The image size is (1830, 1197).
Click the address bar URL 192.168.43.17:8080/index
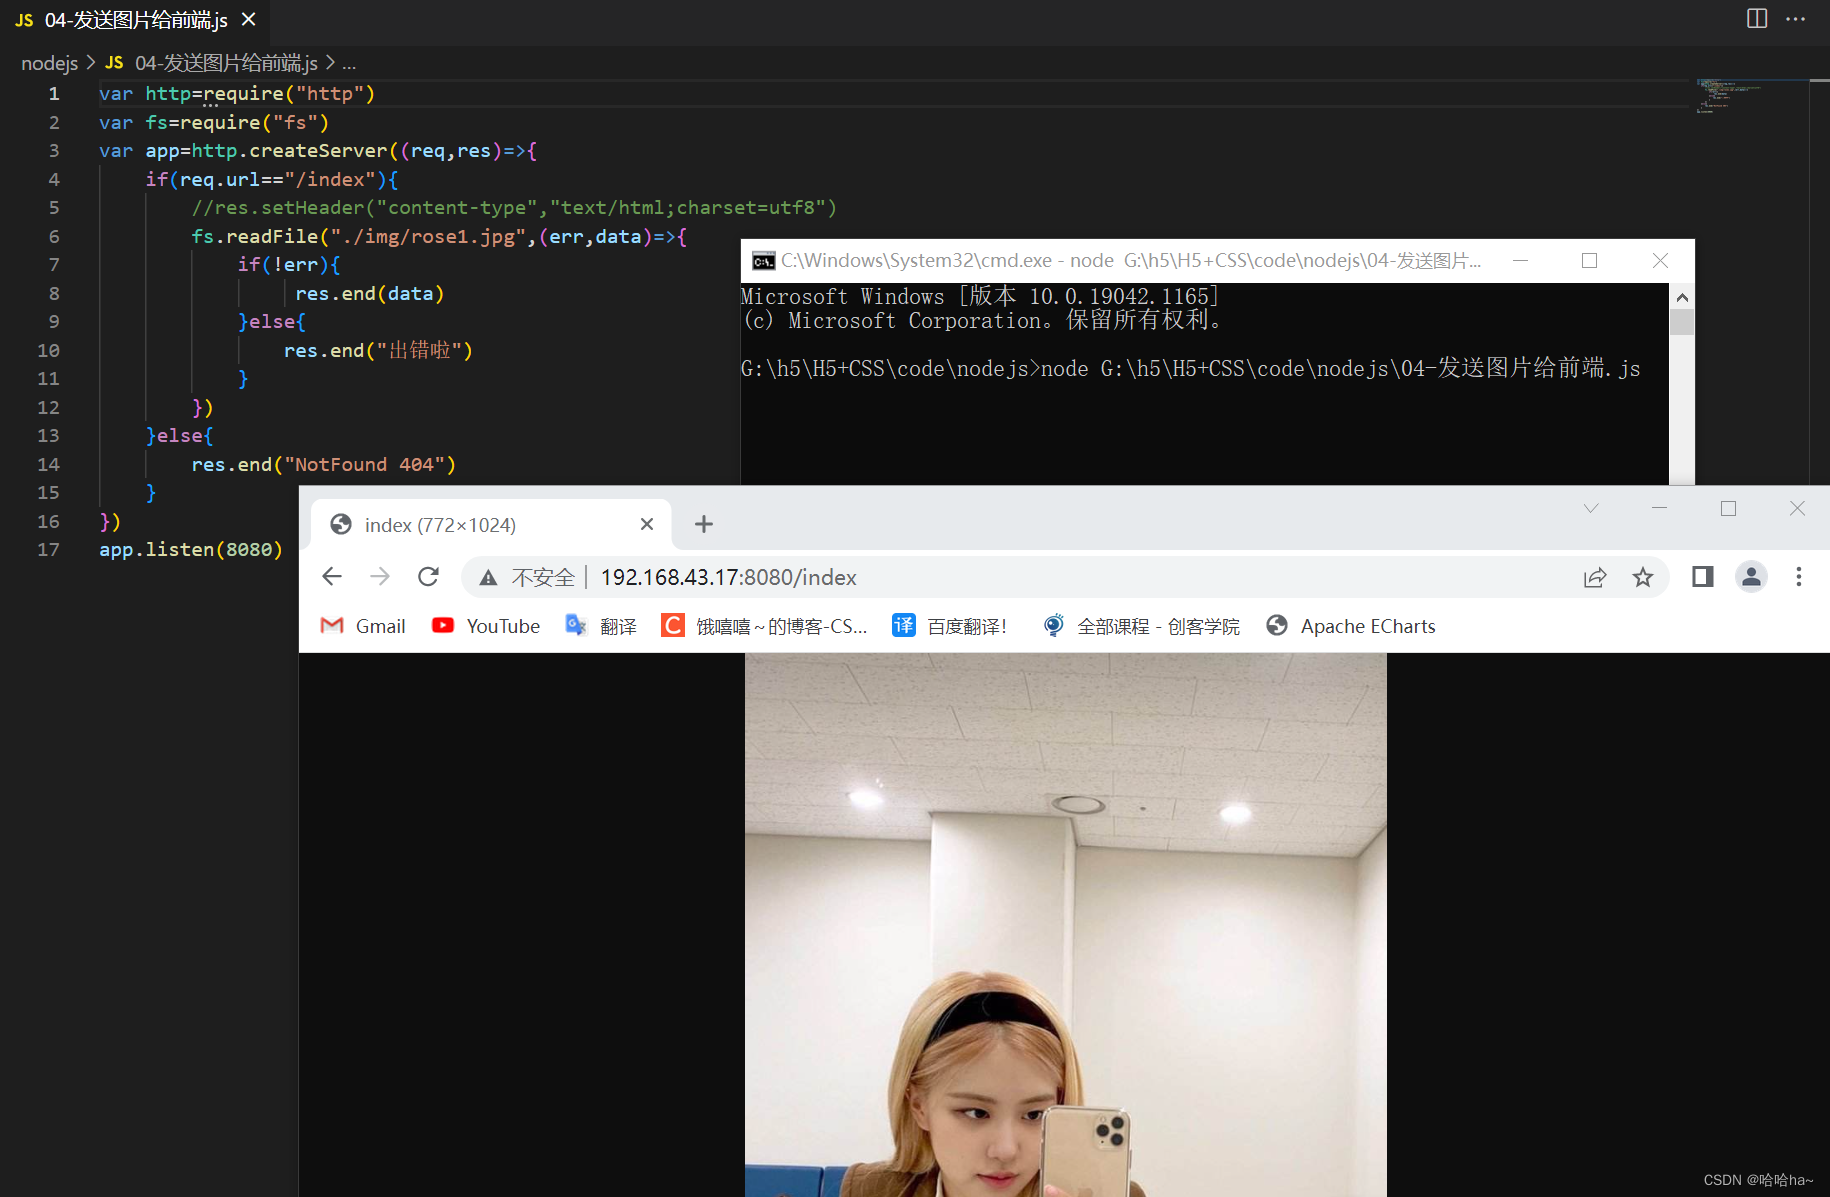pos(728,578)
